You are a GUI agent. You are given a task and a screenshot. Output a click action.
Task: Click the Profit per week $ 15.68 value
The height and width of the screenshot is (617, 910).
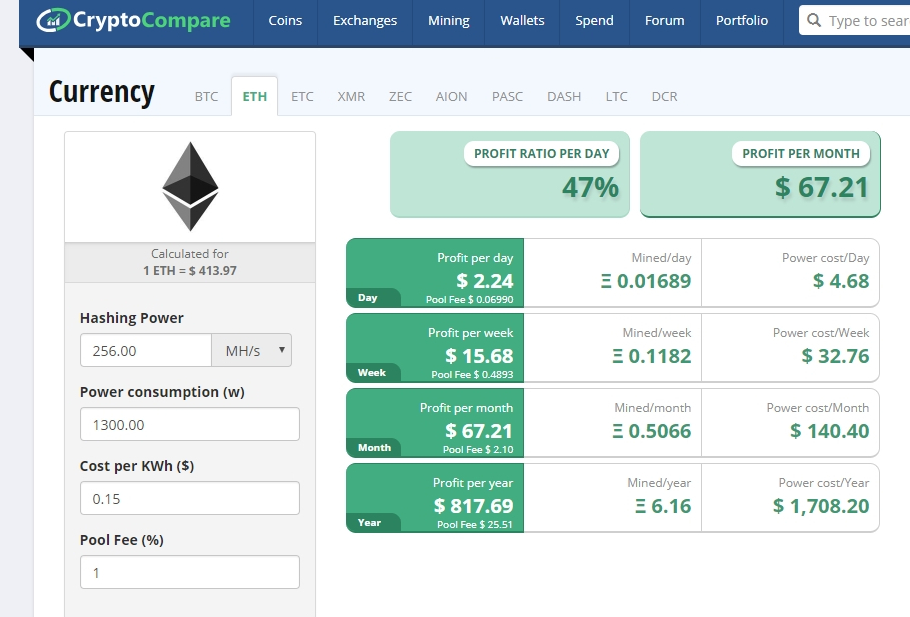click(479, 356)
